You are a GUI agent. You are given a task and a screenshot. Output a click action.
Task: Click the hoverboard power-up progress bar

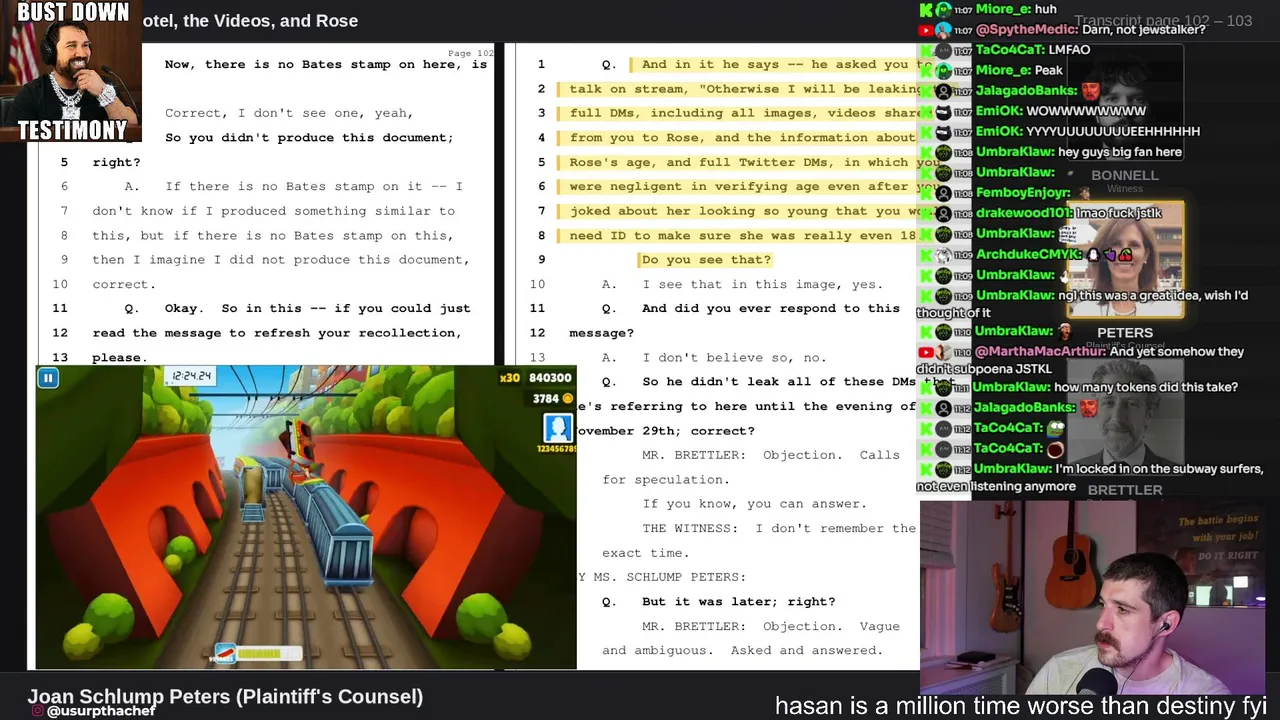click(x=269, y=654)
